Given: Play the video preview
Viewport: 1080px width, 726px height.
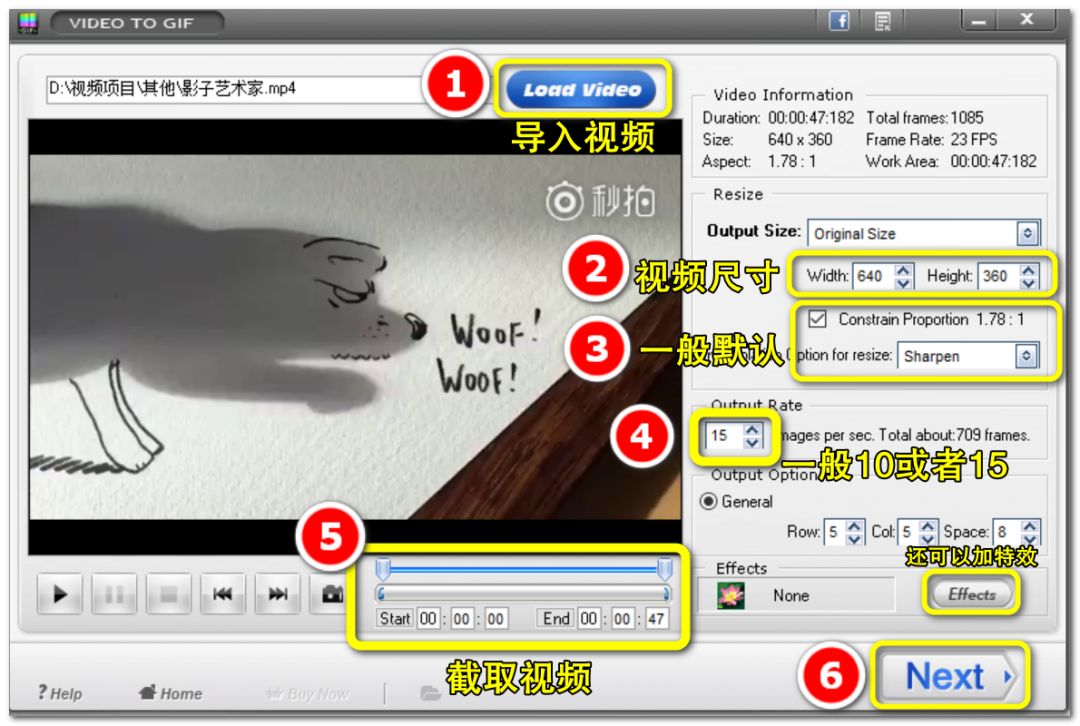Looking at the screenshot, I should click(60, 593).
